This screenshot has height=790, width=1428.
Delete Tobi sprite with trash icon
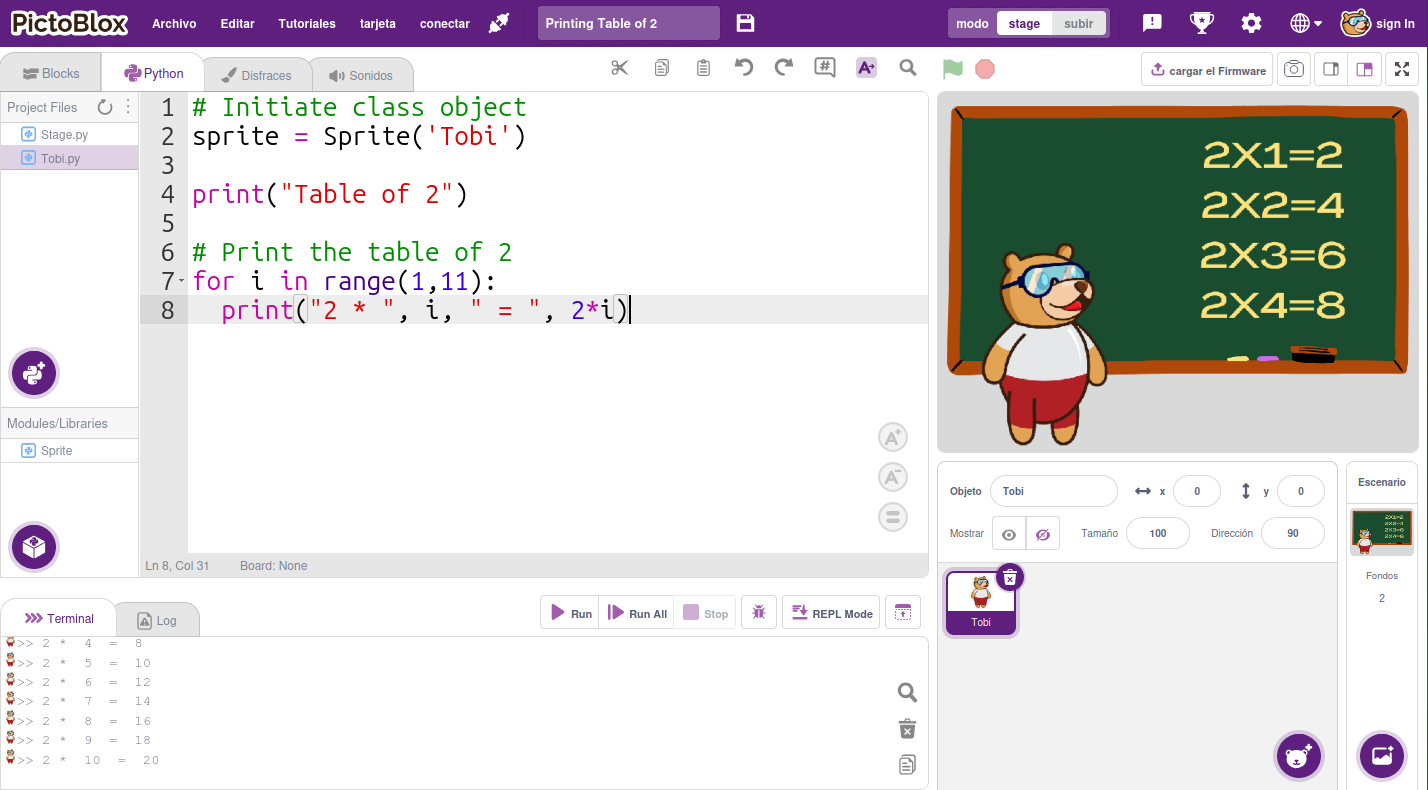(x=1010, y=577)
